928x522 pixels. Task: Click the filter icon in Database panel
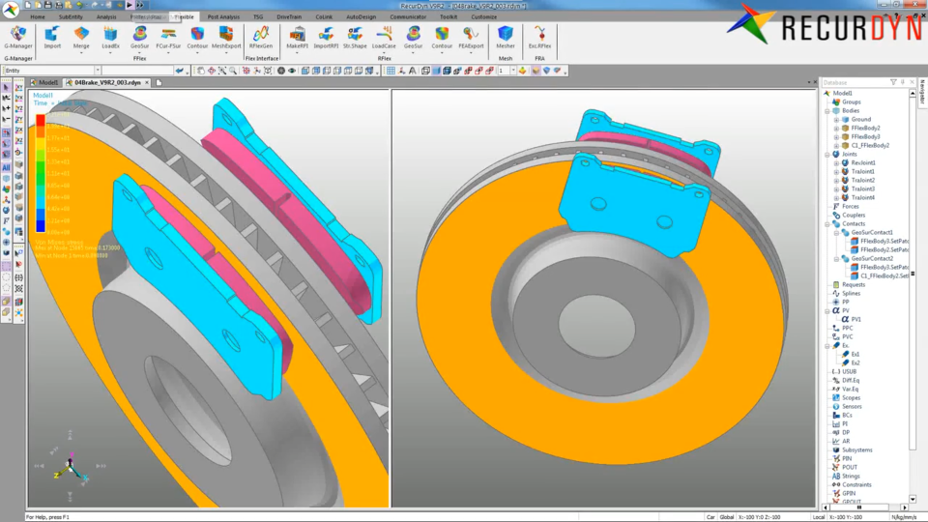click(x=893, y=82)
